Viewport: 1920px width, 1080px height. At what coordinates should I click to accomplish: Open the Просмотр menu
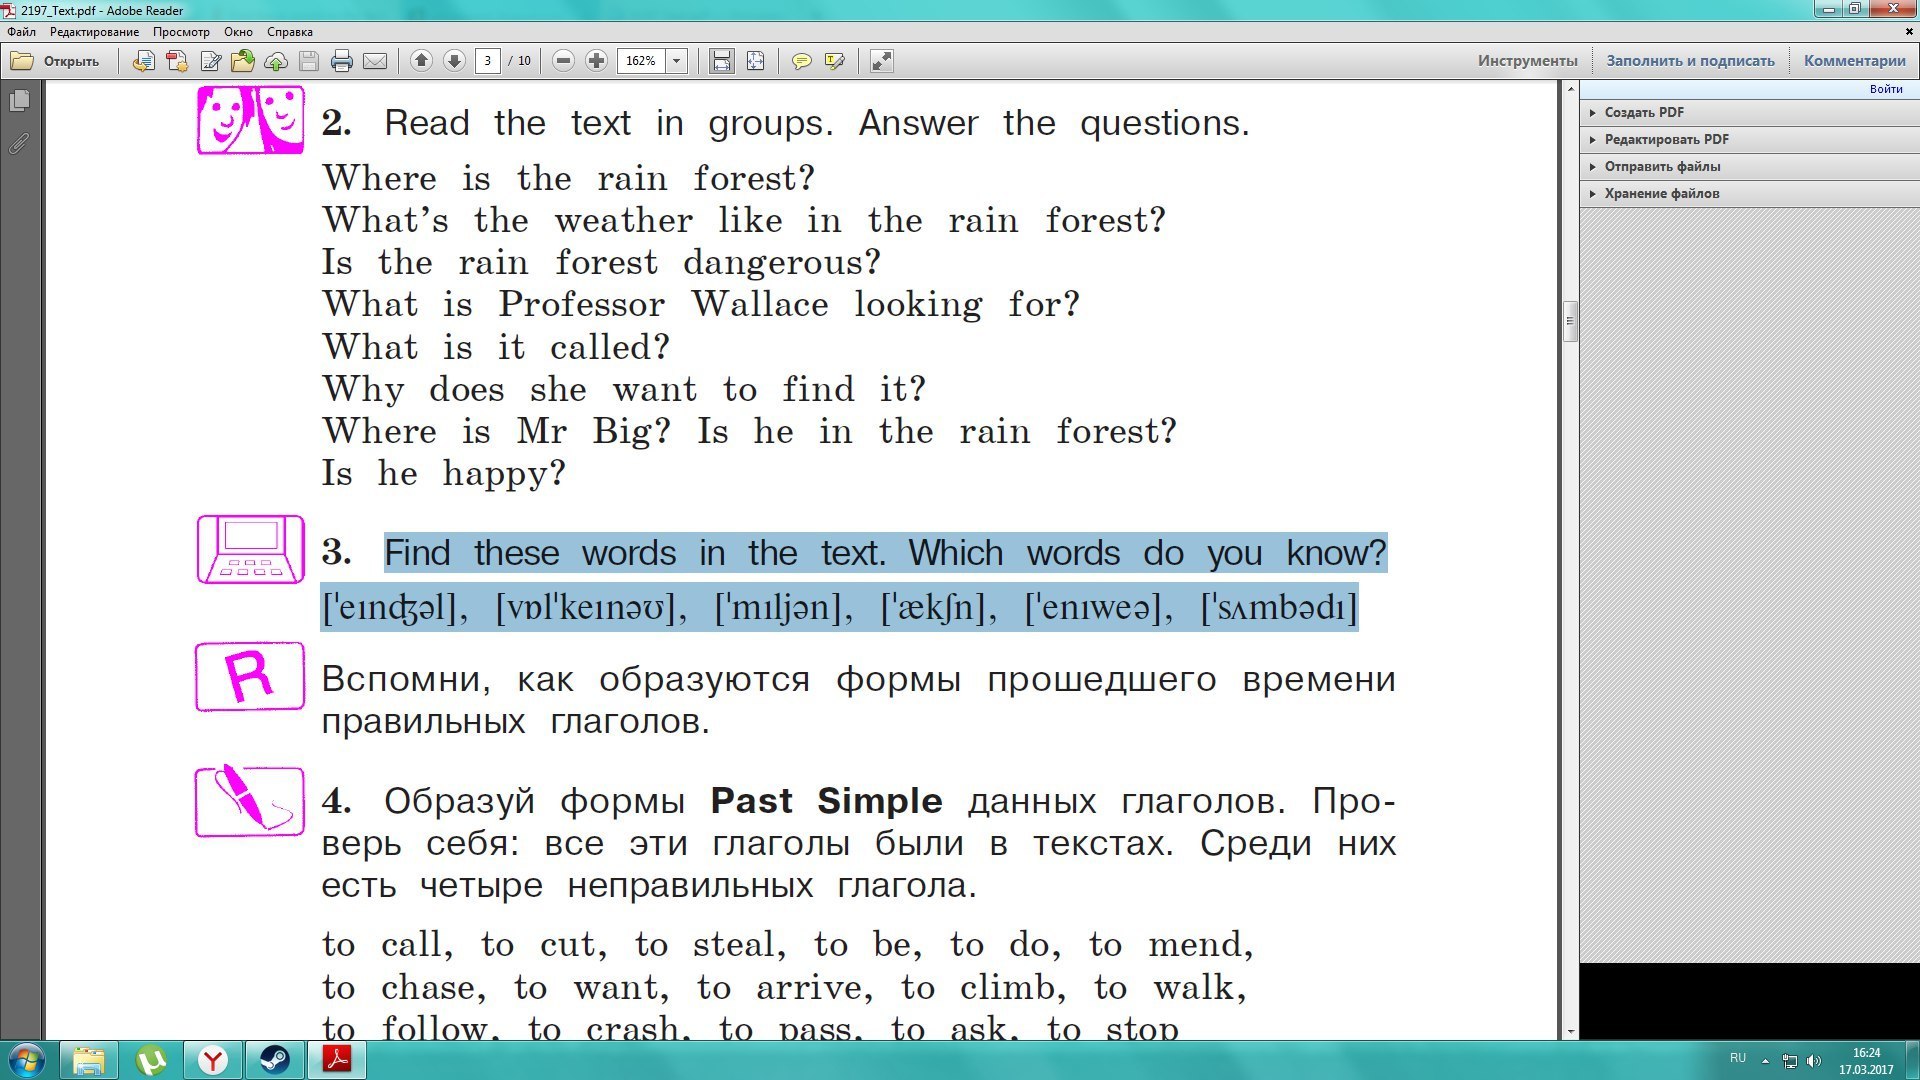[181, 32]
